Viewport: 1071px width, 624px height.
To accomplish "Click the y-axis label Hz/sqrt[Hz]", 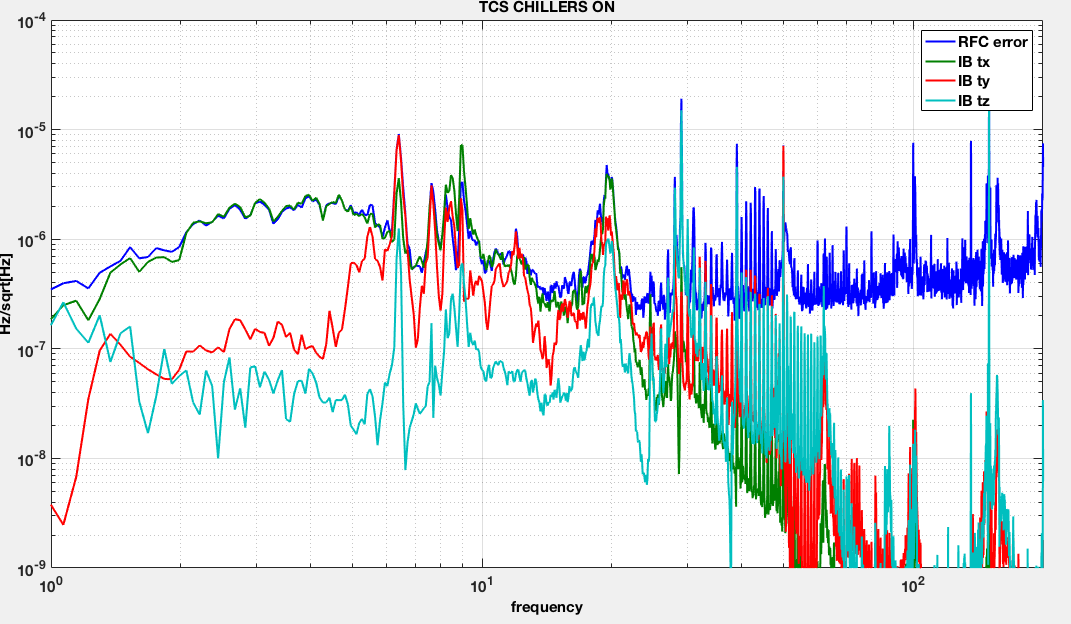I will (6, 294).
